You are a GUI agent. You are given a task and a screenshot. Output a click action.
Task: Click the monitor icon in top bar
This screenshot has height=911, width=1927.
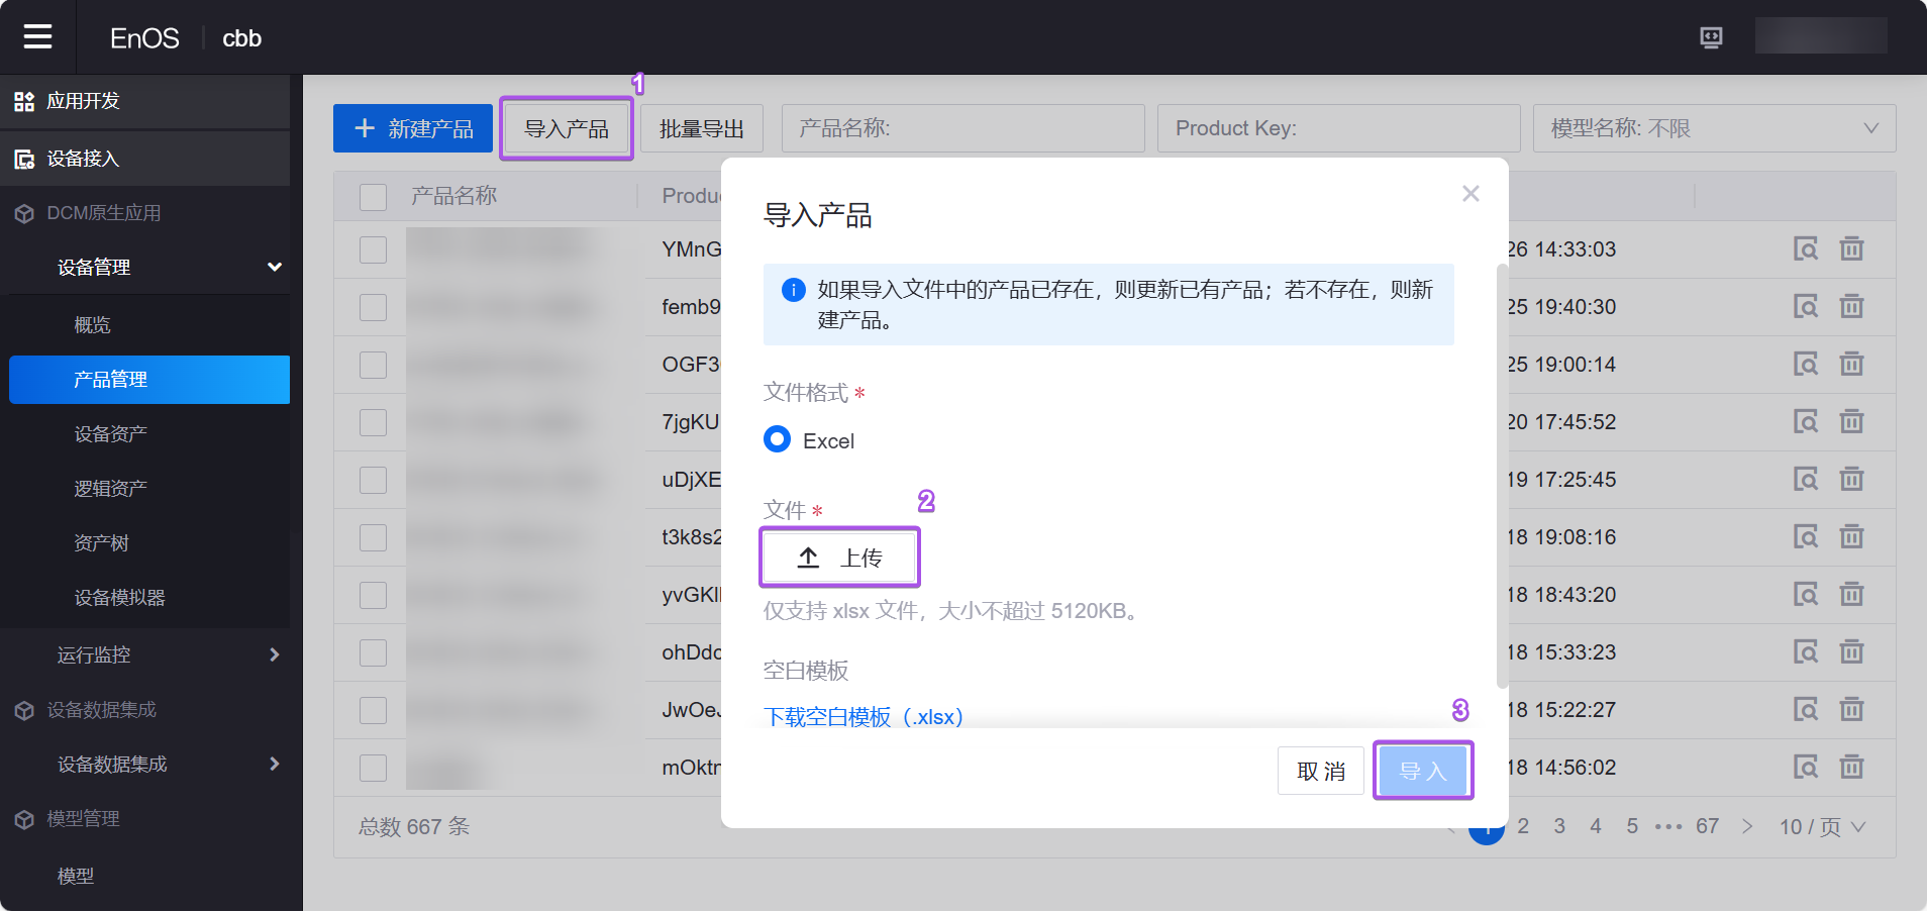(1711, 37)
